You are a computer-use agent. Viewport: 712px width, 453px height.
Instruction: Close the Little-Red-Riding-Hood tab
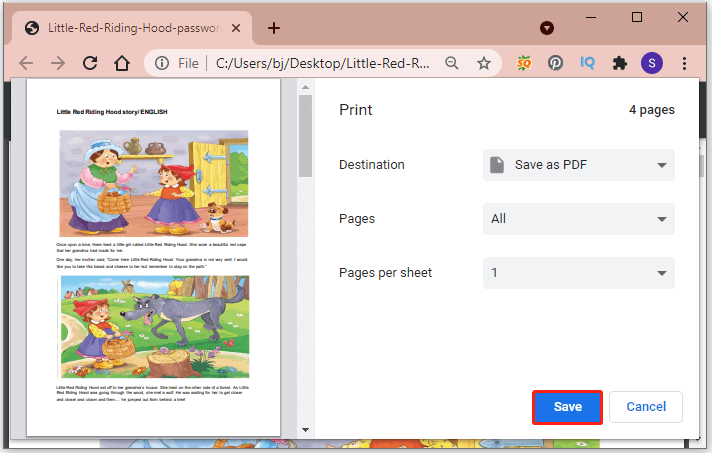point(236,28)
